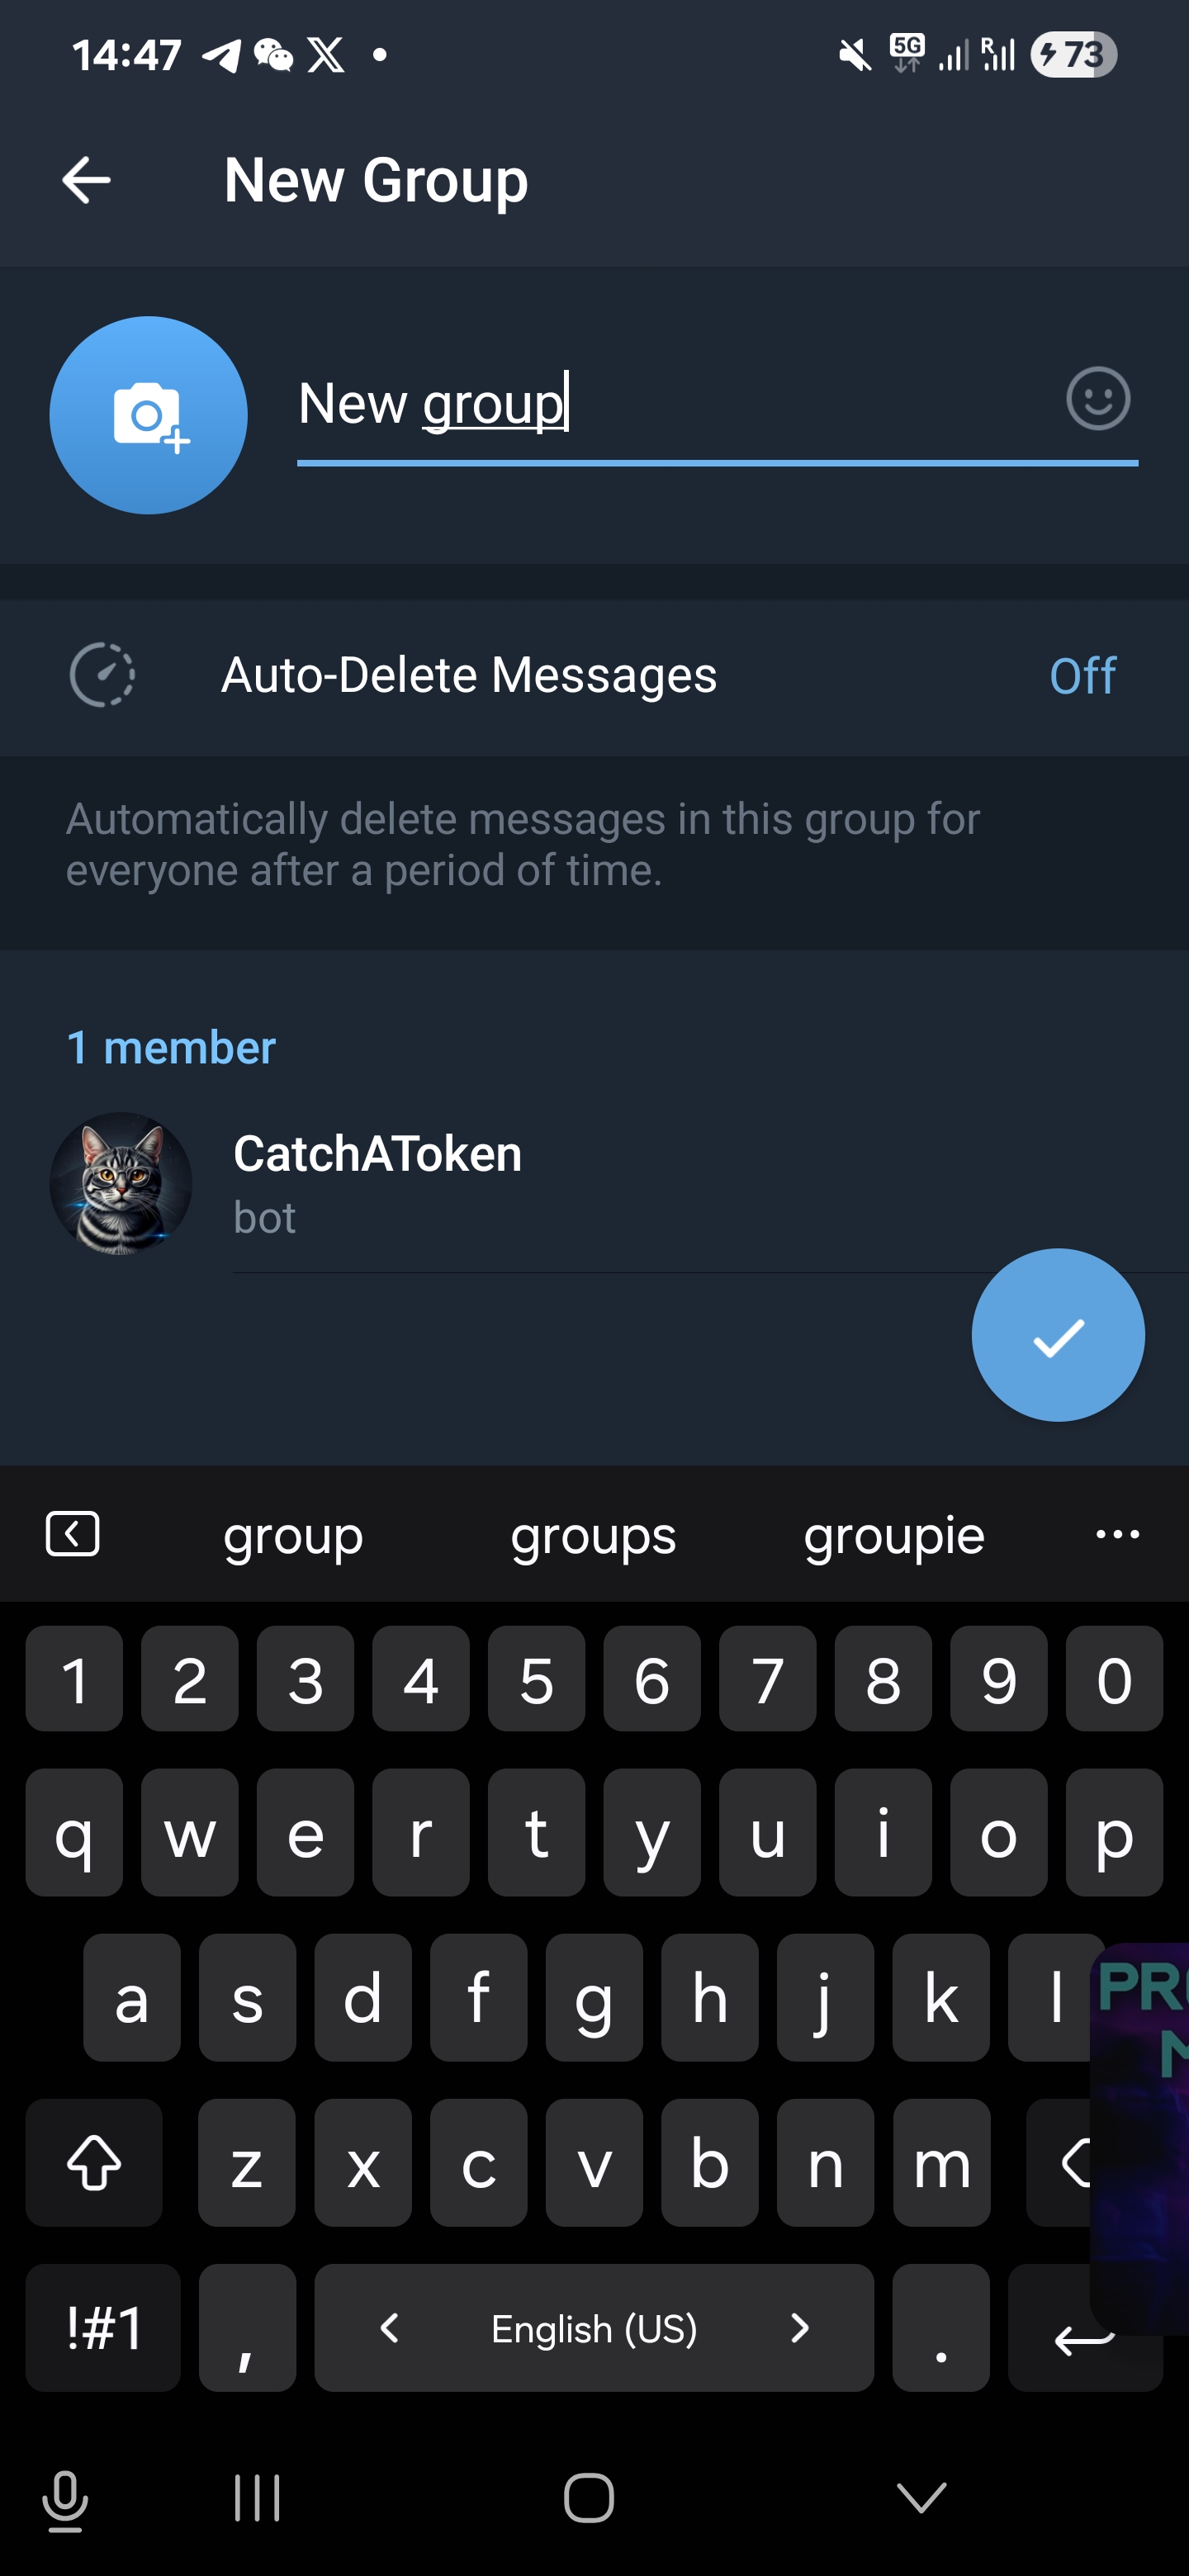Toggle the Shift key on keyboard

click(94, 2163)
